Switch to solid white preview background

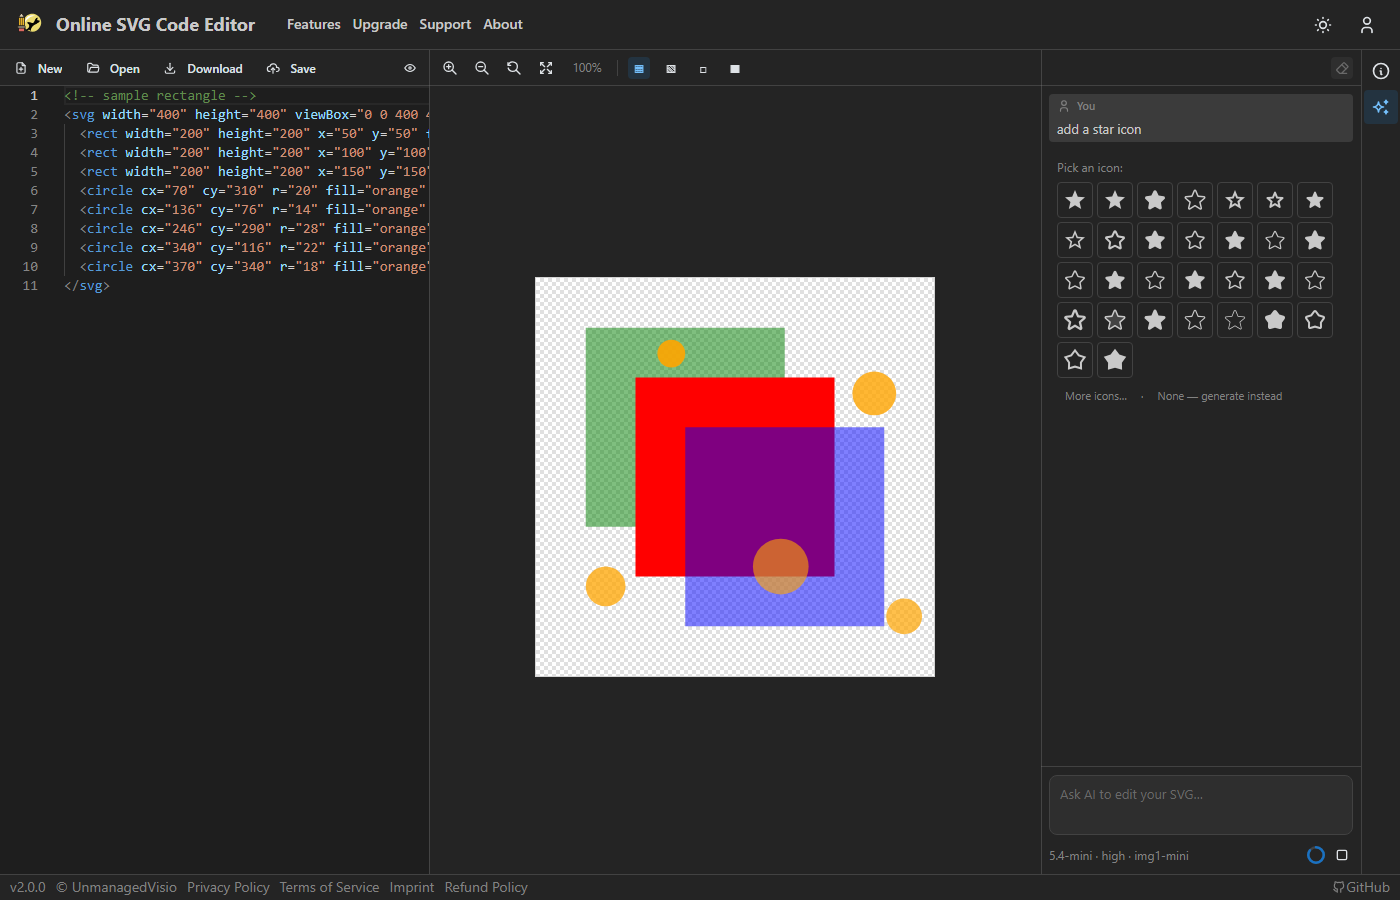(x=735, y=69)
